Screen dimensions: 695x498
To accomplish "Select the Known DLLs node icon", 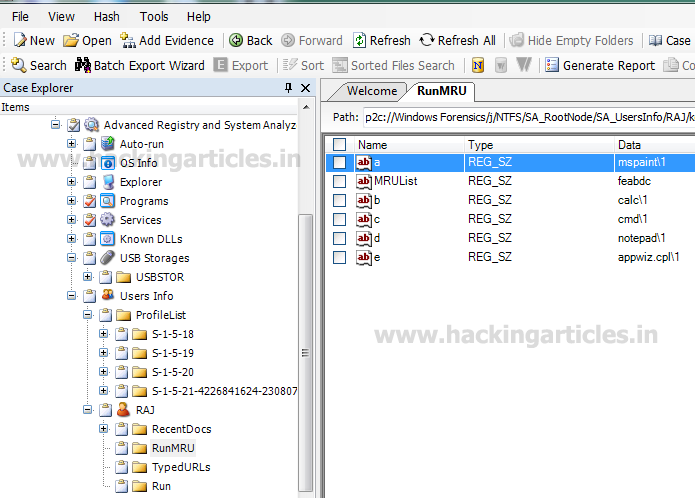I will point(108,238).
